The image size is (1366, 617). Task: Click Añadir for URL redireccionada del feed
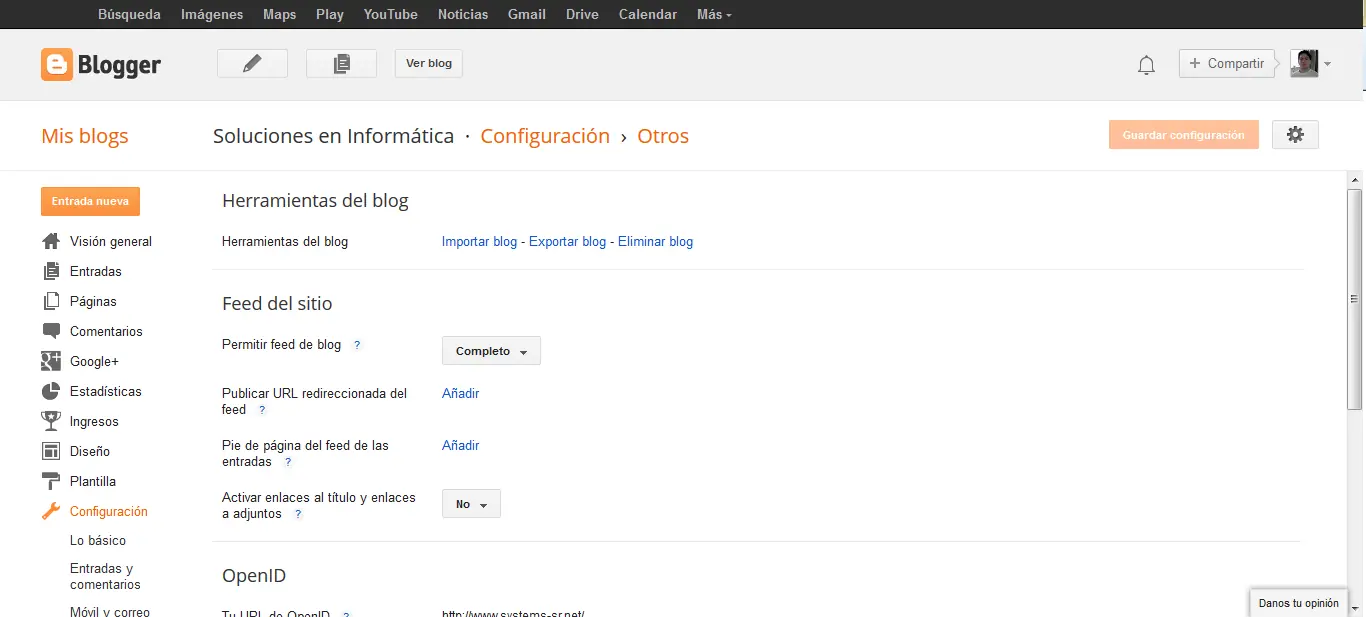click(x=461, y=393)
